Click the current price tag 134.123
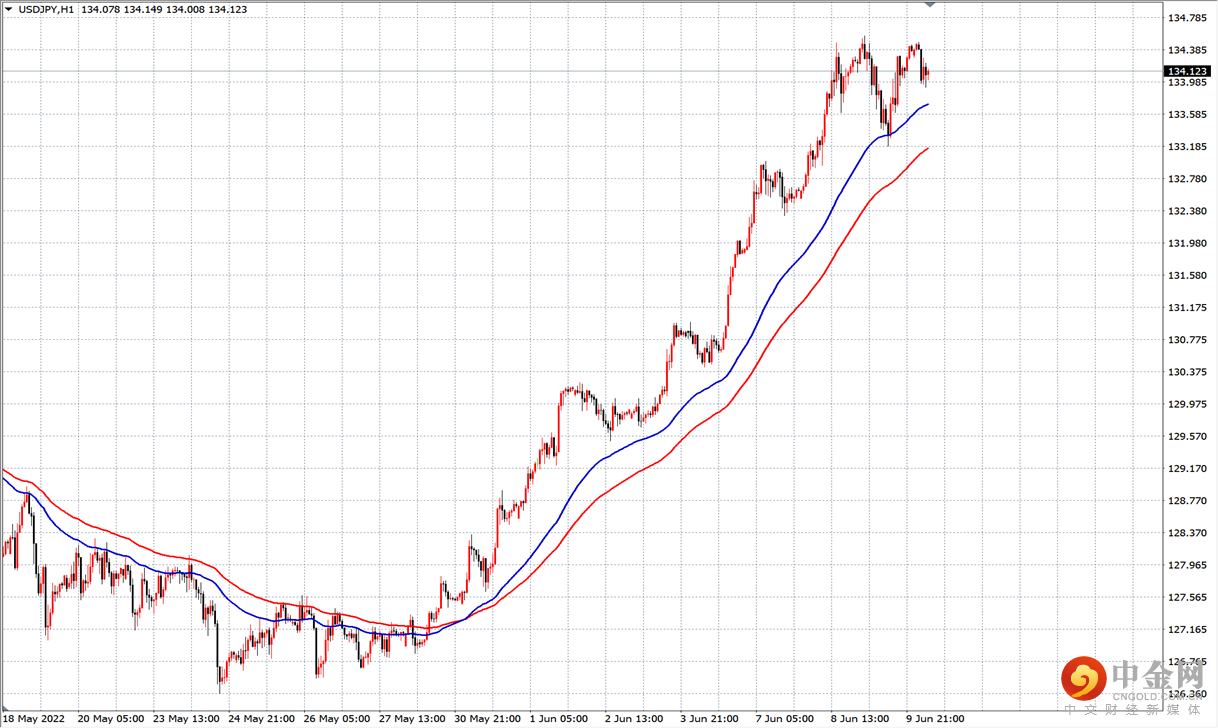The width and height of the screenshot is (1218, 728). [x=1187, y=71]
